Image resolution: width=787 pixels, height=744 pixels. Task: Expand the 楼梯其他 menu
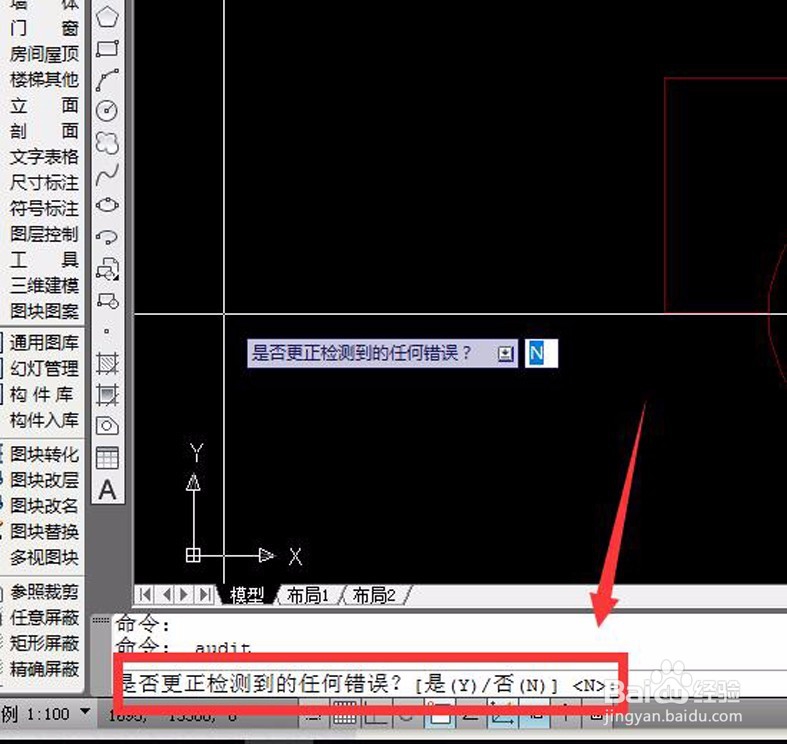point(44,79)
